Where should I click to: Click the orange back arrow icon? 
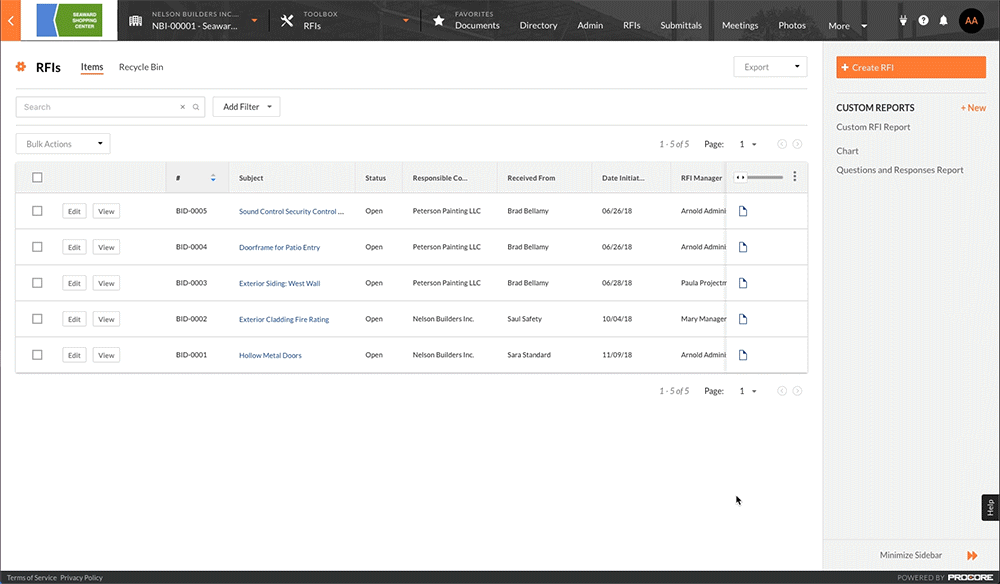pyautogui.click(x=9, y=21)
